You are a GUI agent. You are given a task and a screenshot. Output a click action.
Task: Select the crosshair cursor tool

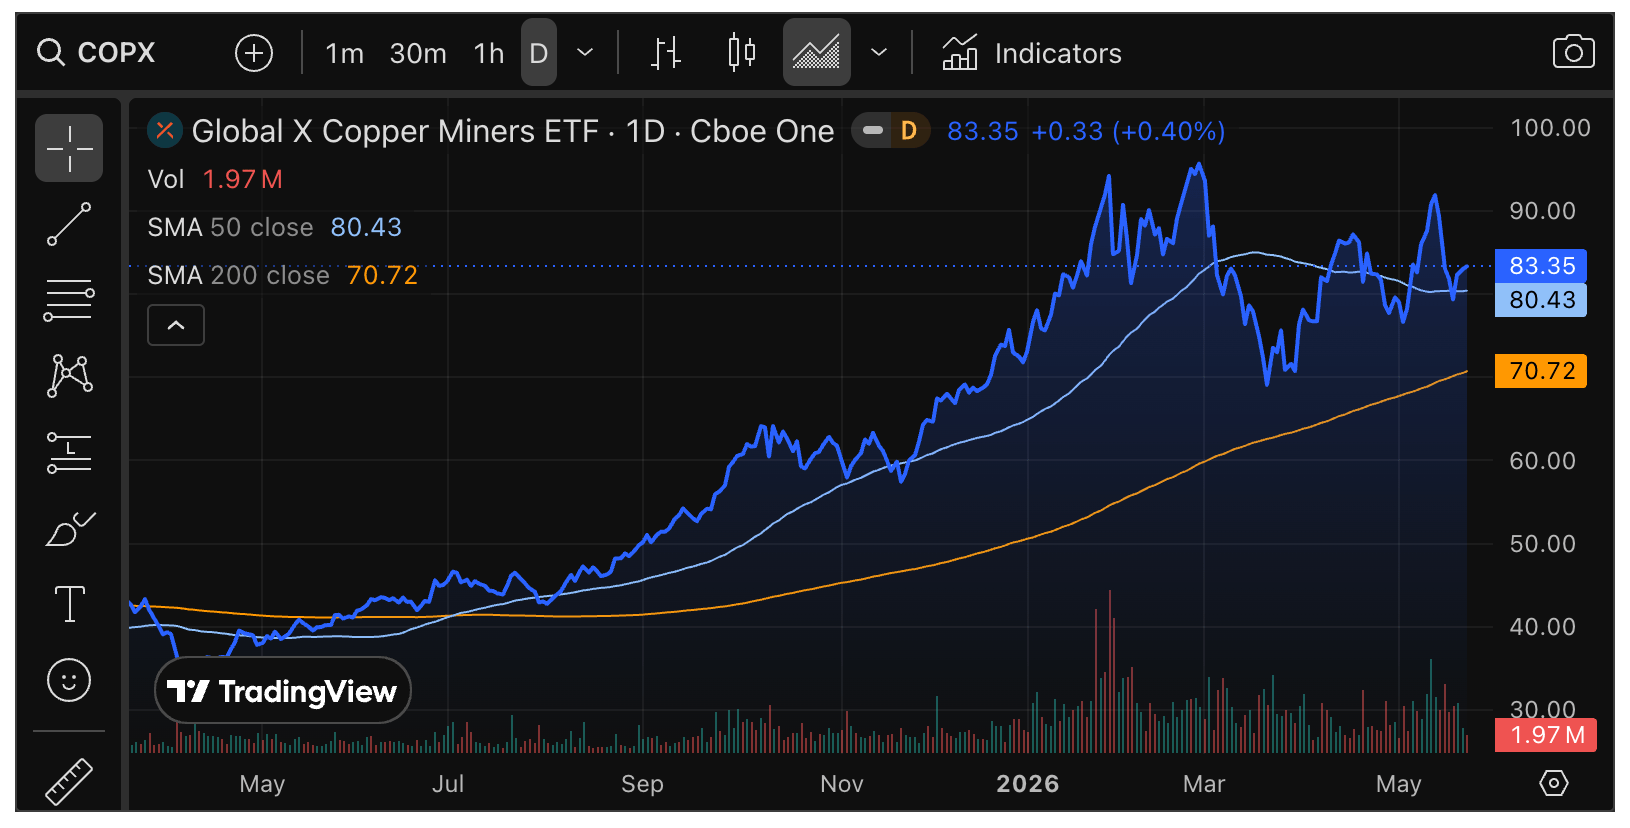69,148
